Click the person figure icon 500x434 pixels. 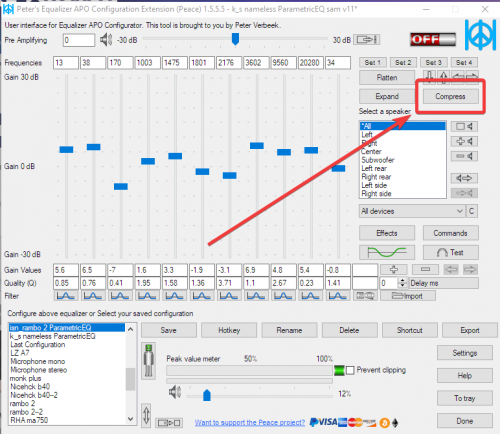(149, 361)
